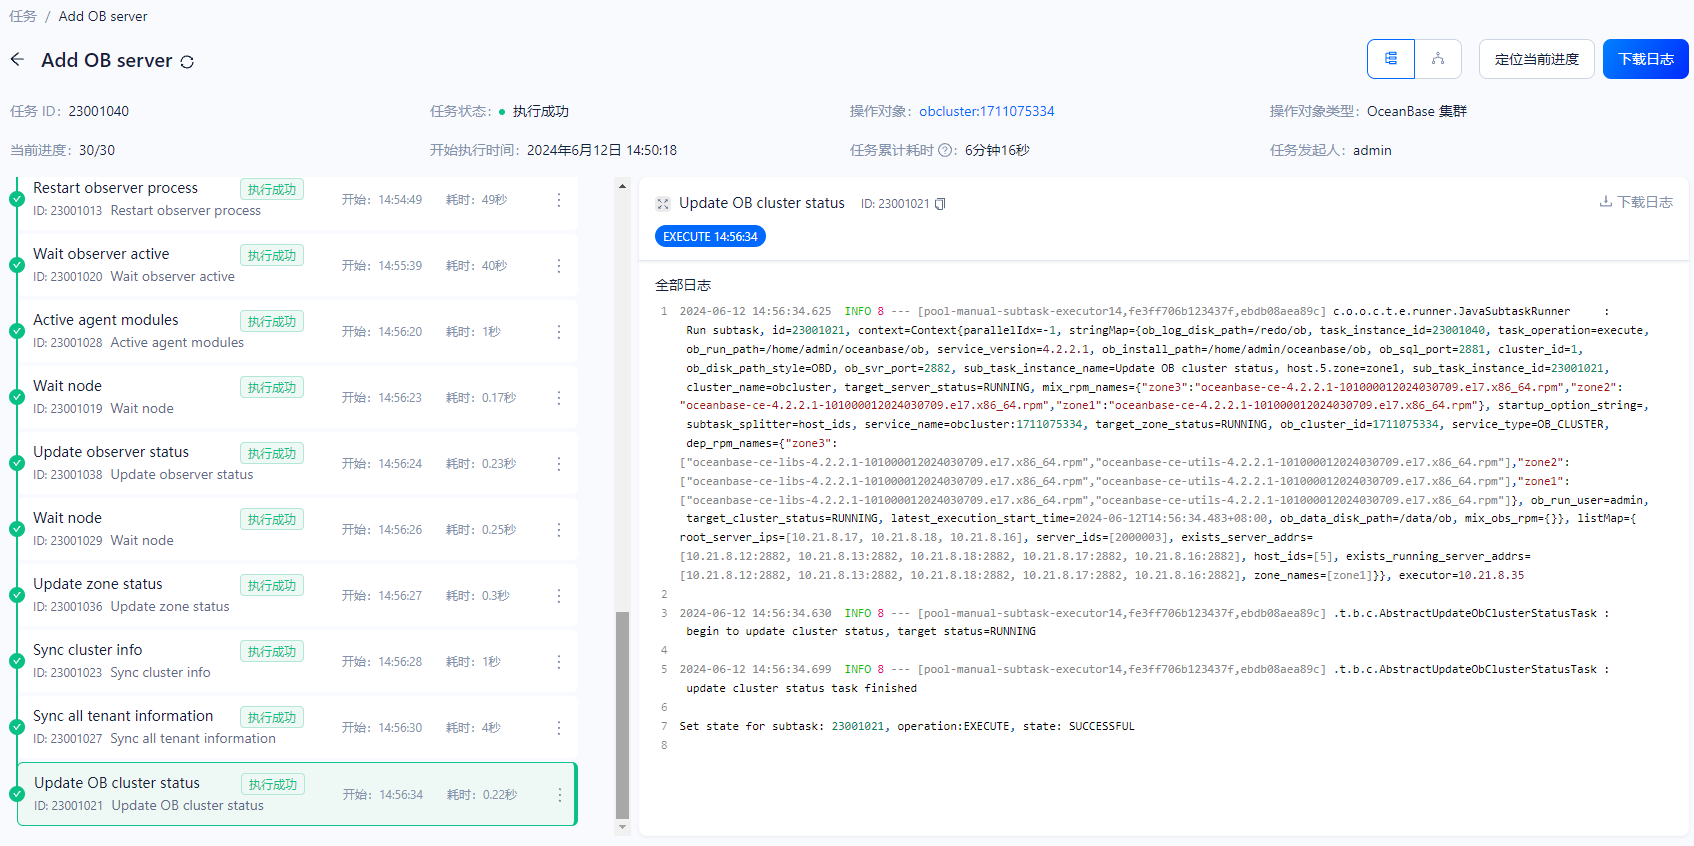Open more options for Active agent modules
Viewport: 1694px width, 846px height.
[559, 332]
